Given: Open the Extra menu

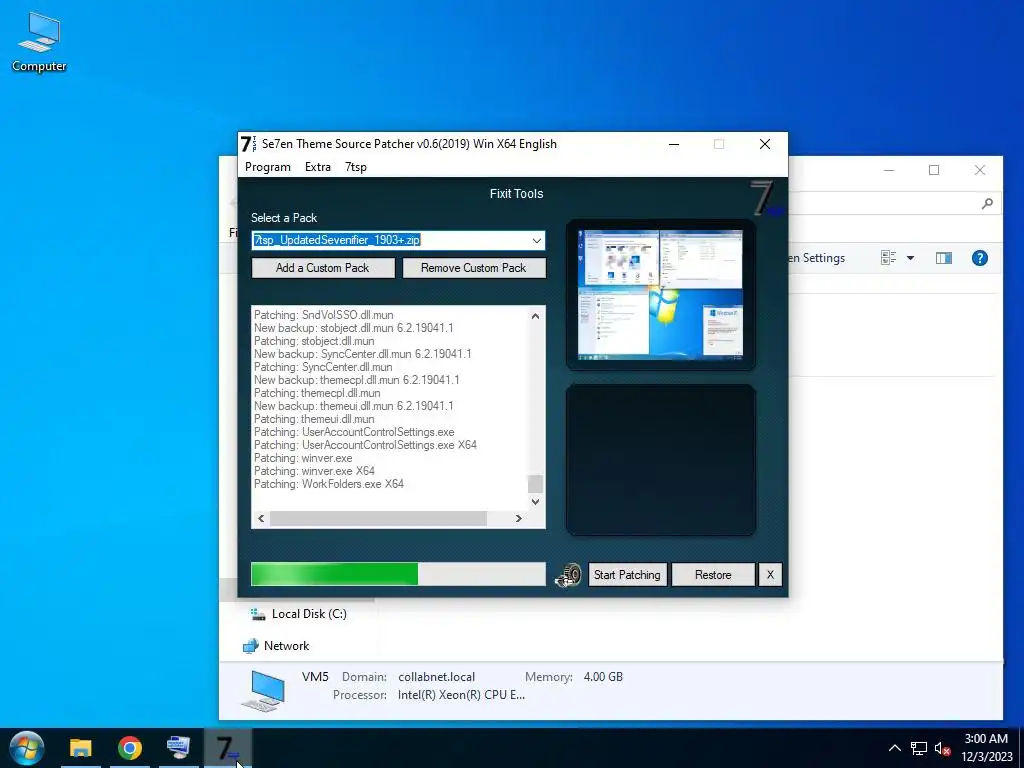Looking at the screenshot, I should (318, 167).
